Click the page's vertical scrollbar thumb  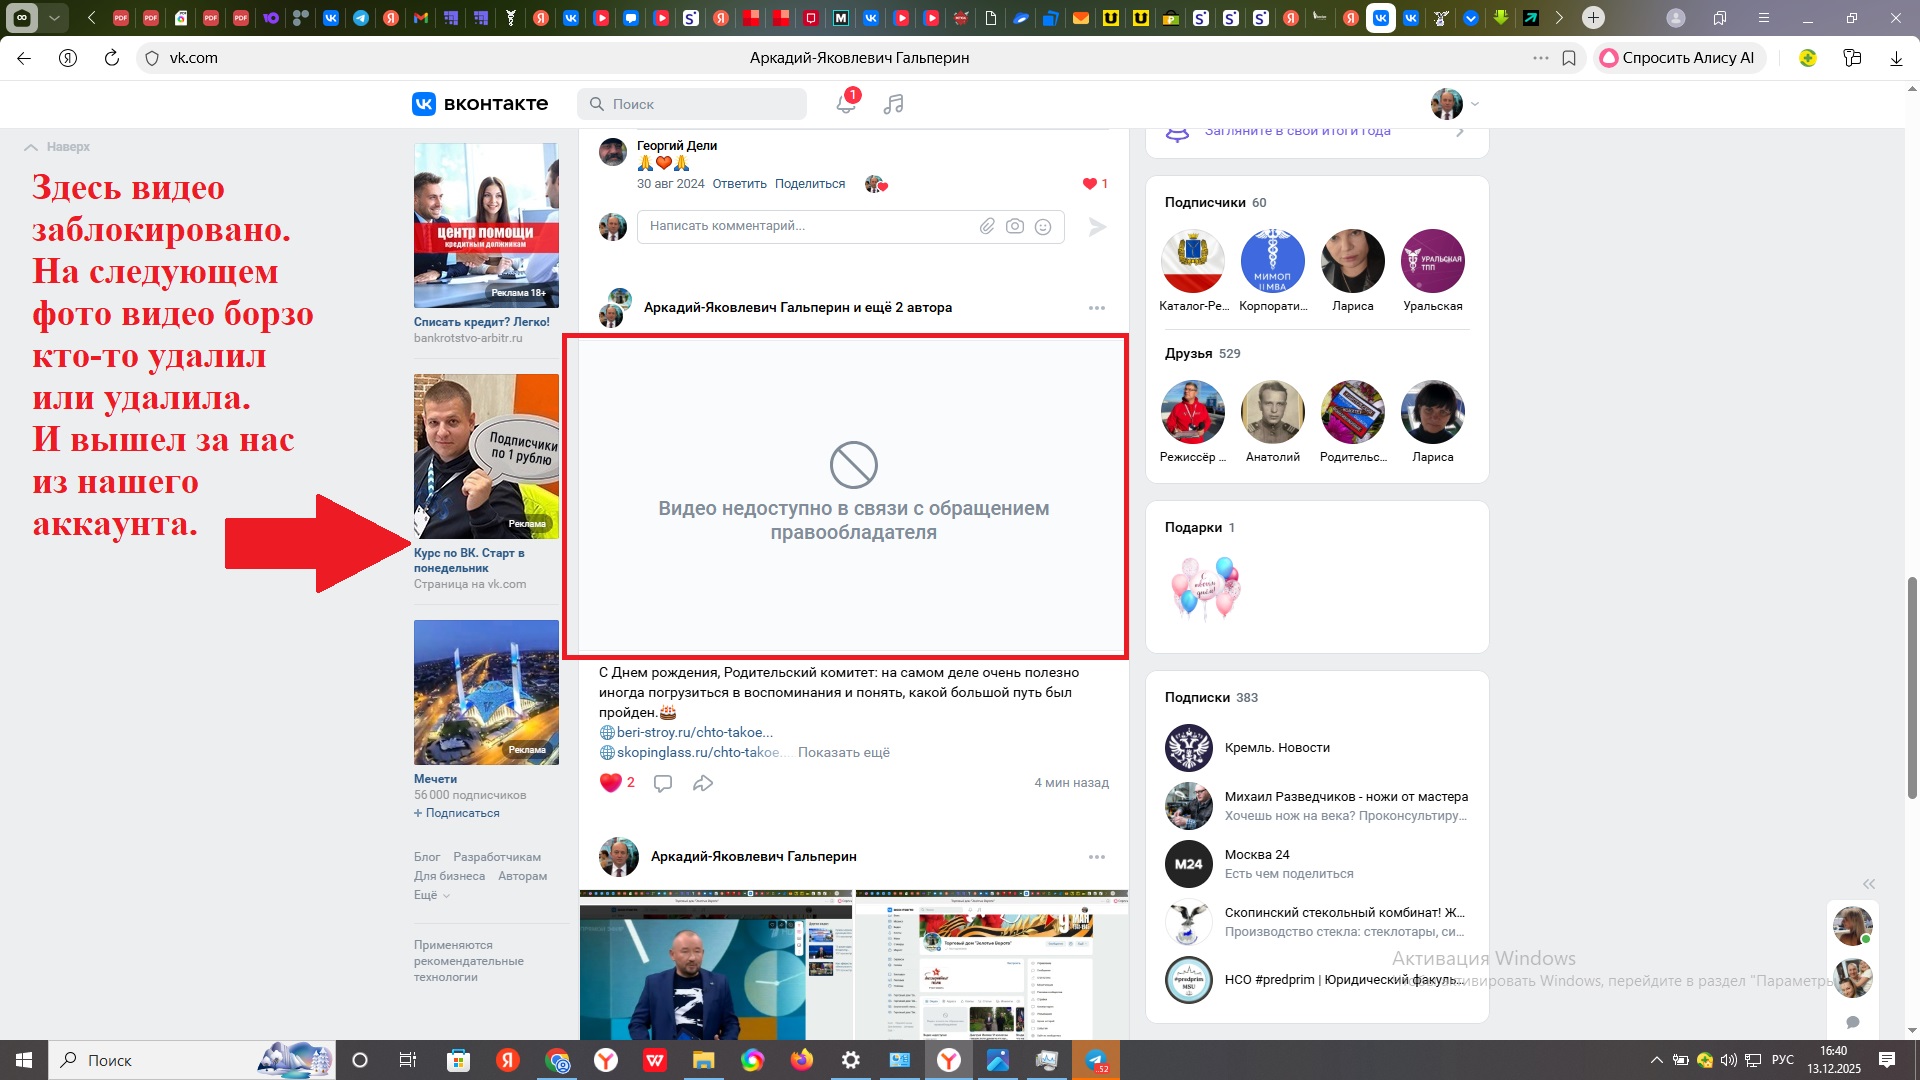click(x=1912, y=688)
